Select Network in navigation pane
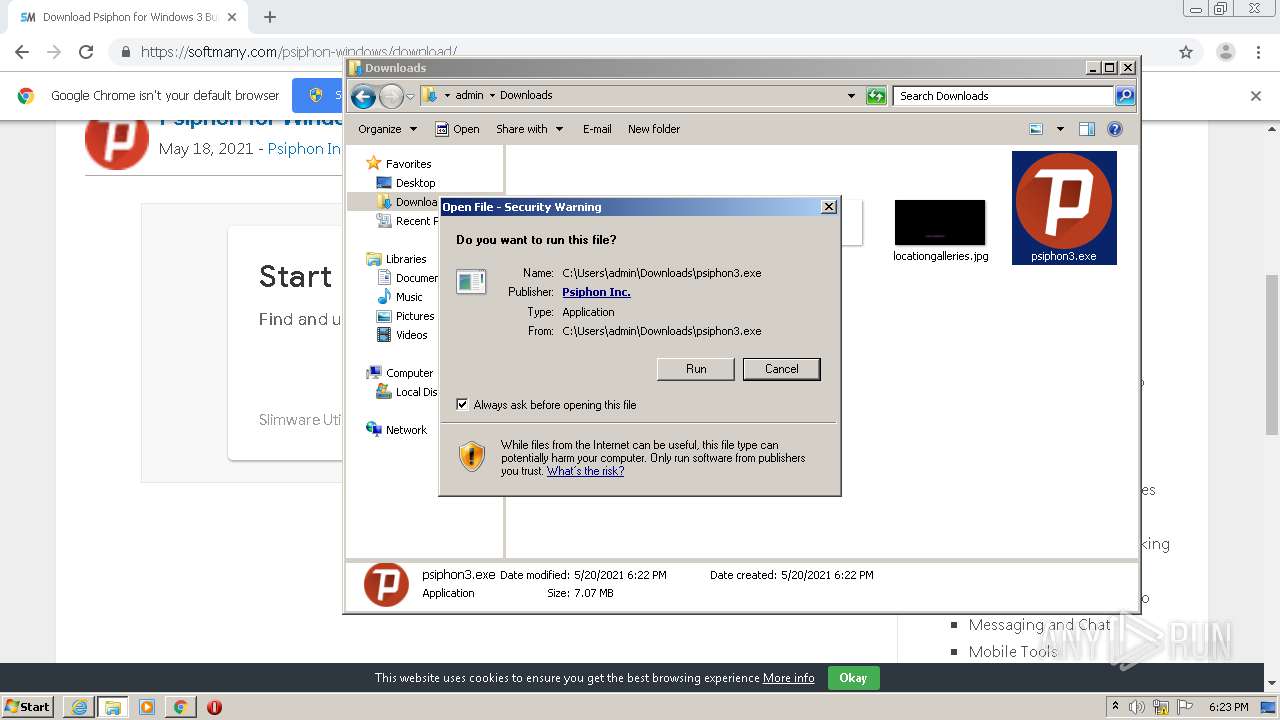 (x=397, y=430)
